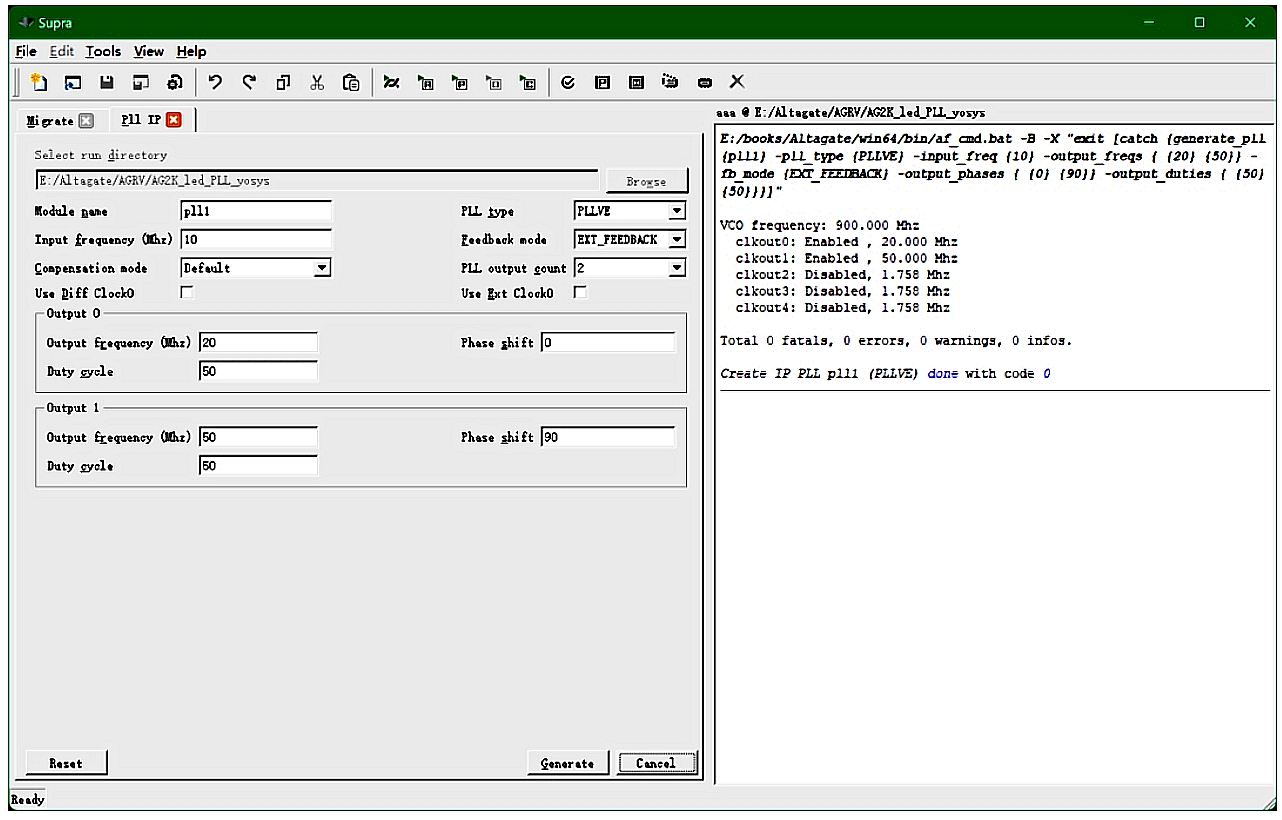
Task: Click the Open project toolbar icon
Action: click(73, 82)
